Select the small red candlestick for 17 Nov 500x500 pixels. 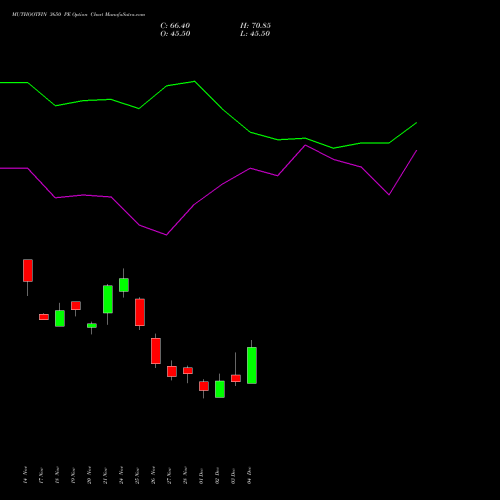[44, 317]
